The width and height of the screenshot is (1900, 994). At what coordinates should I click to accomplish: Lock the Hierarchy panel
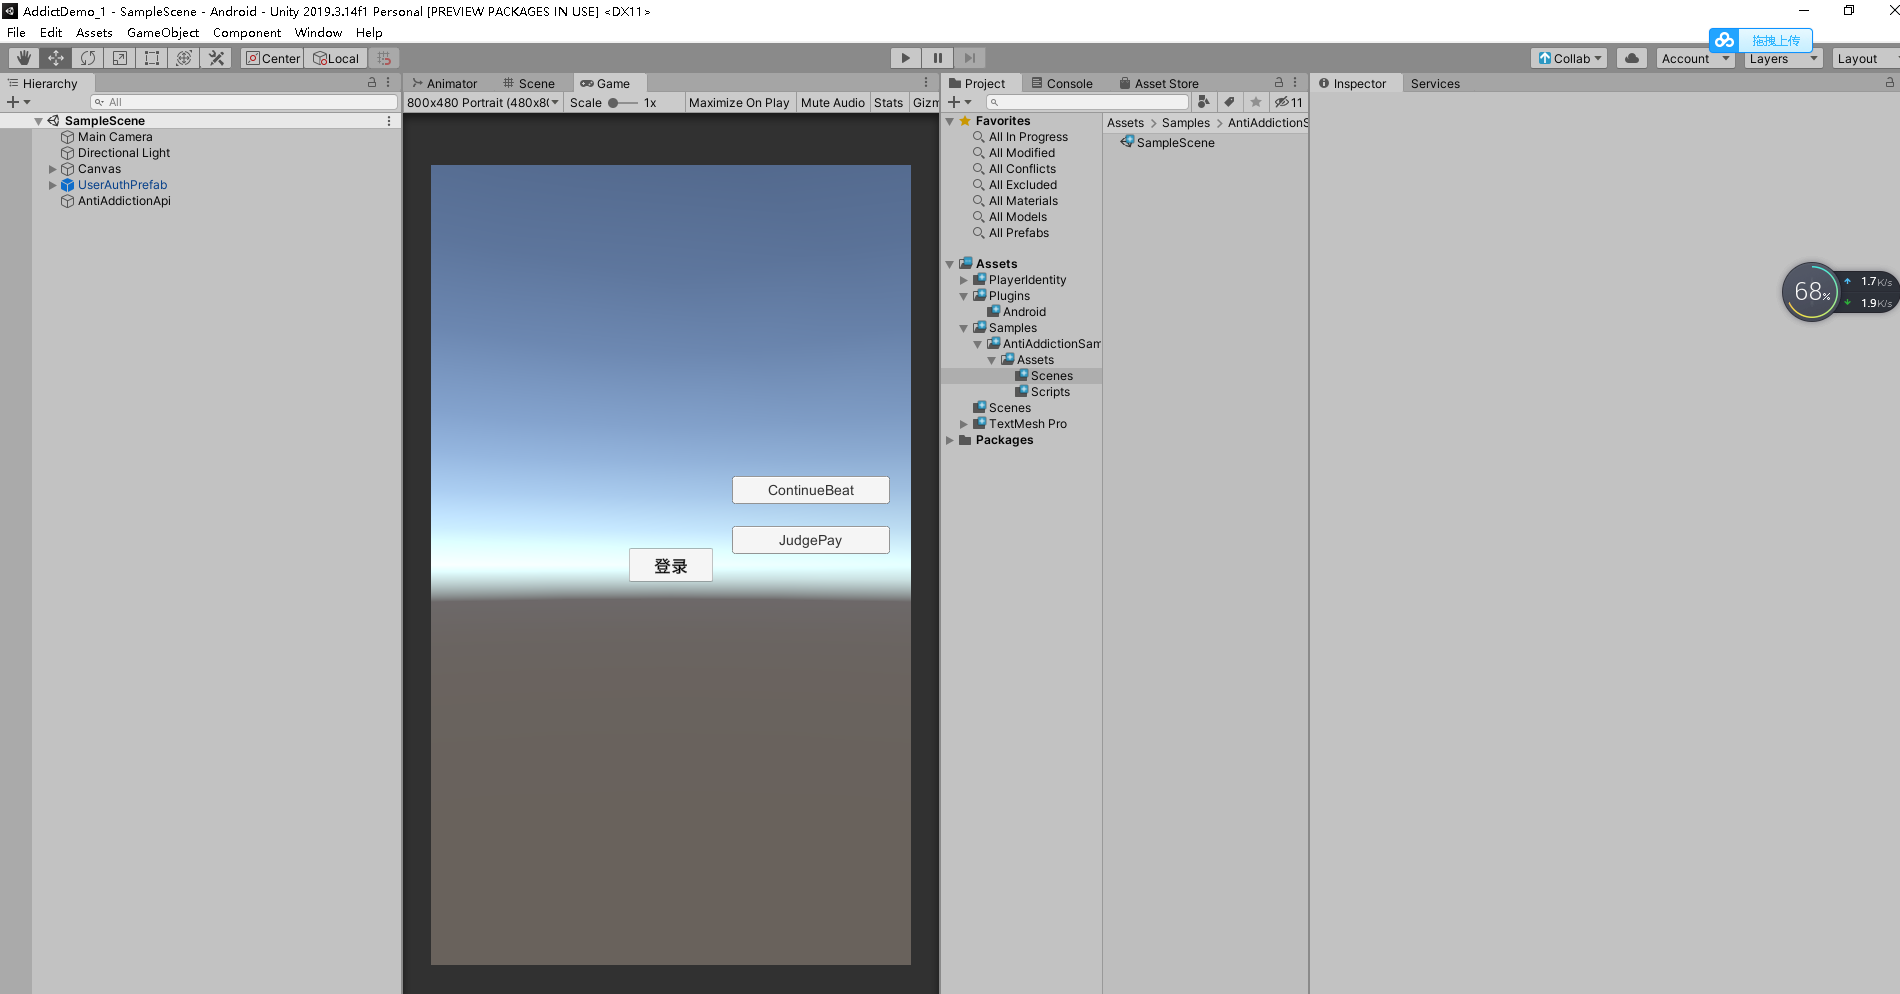click(x=372, y=83)
